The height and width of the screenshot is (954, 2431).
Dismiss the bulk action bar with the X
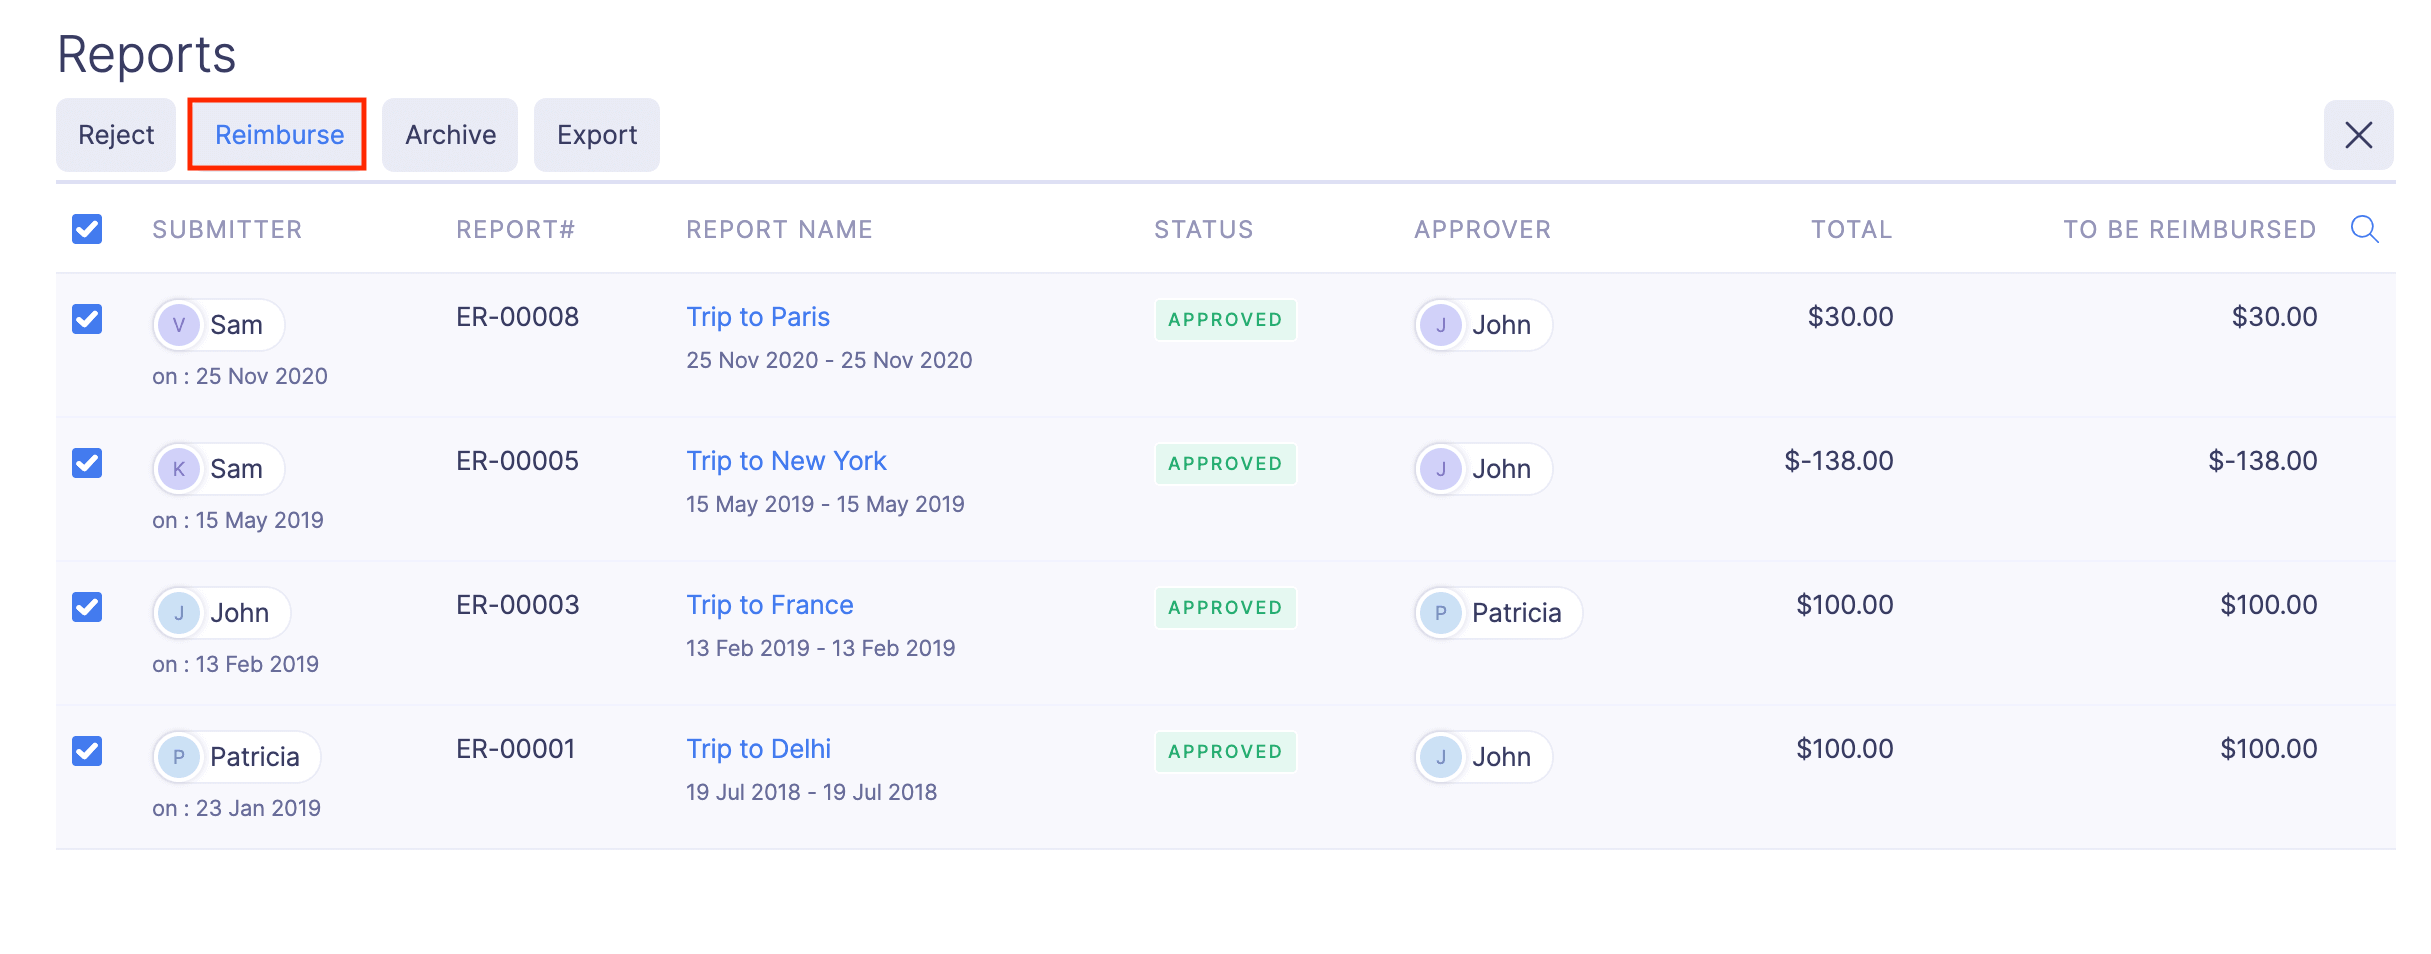tap(2359, 134)
